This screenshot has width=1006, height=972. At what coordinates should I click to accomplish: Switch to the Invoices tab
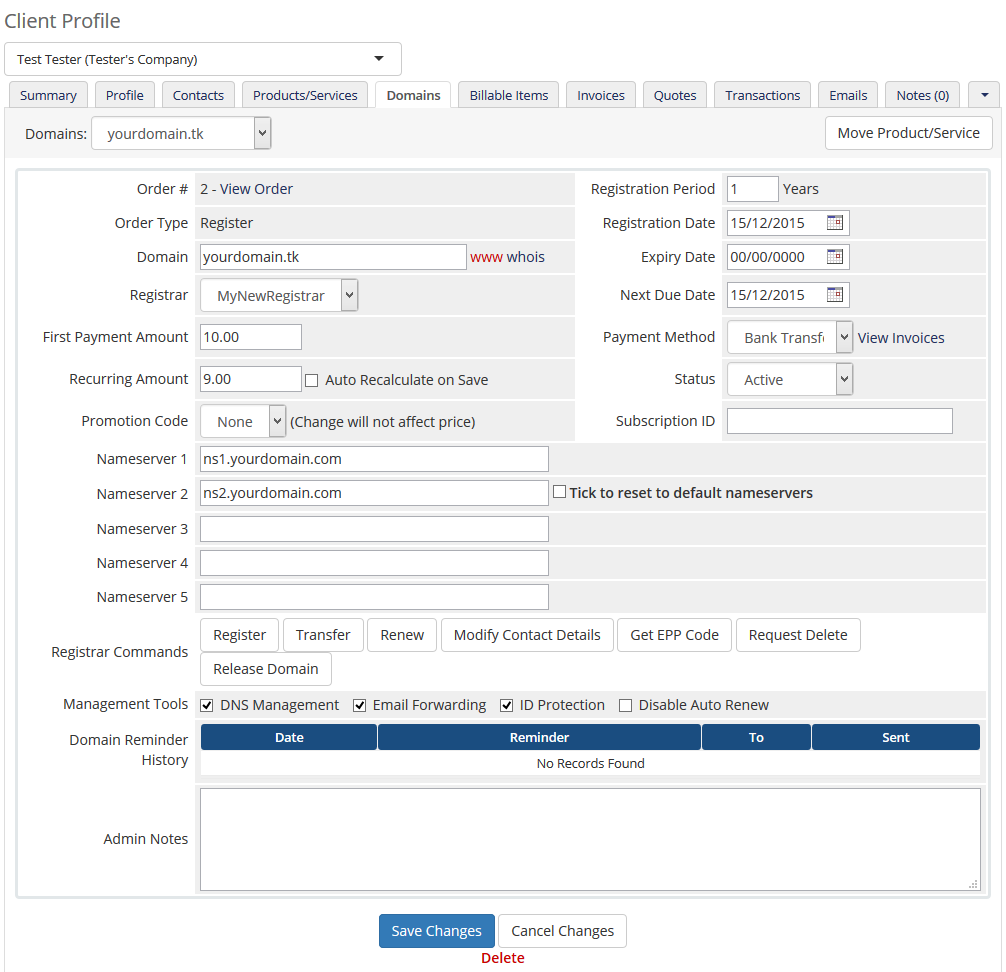[601, 95]
